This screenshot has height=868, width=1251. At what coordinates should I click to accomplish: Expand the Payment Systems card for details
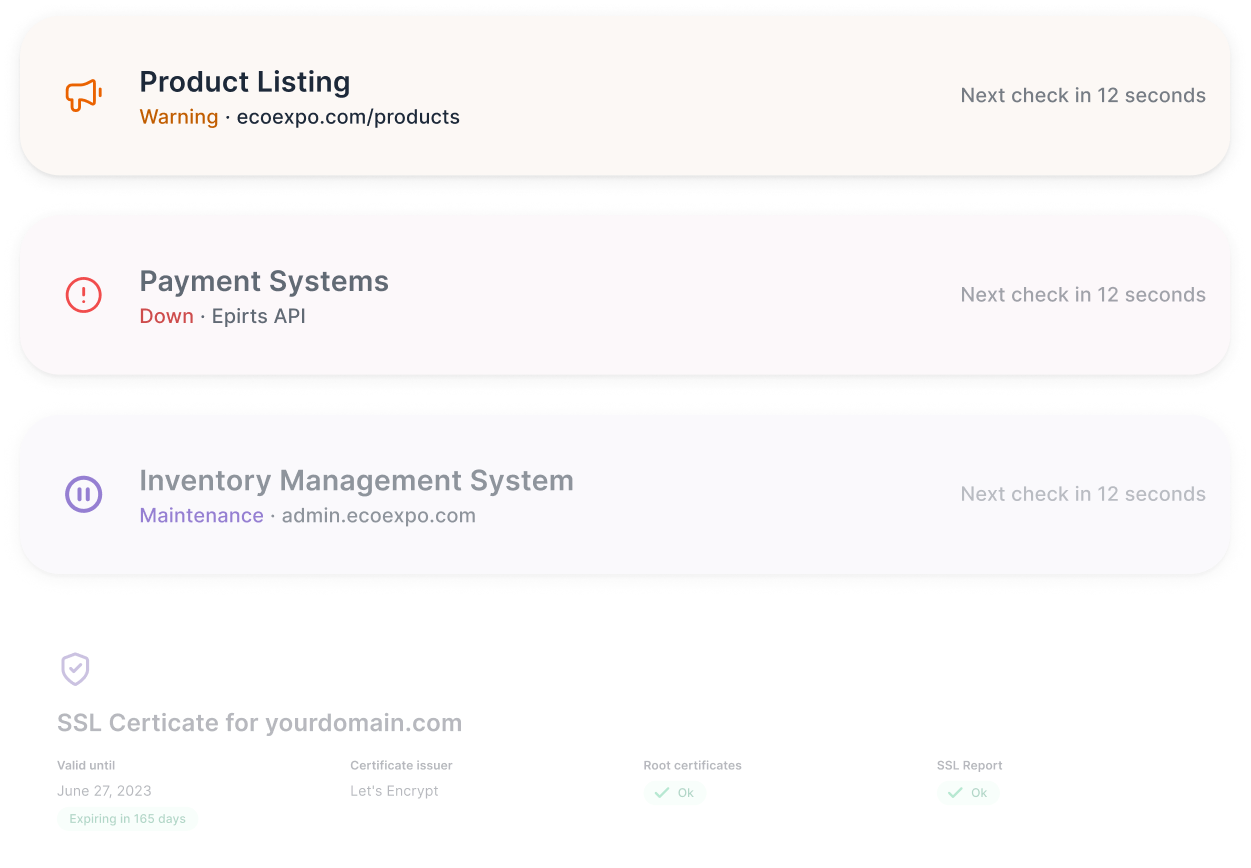tap(625, 295)
